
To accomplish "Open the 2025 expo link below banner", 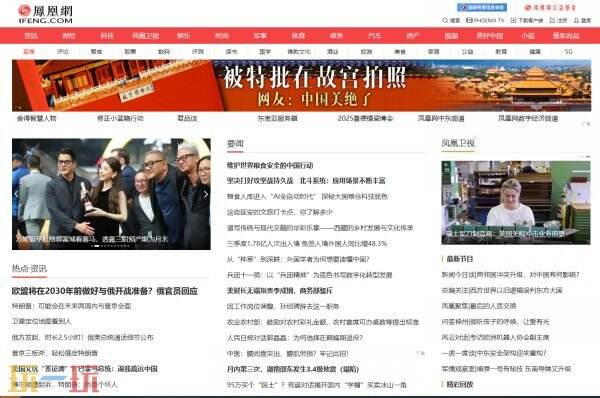I will click(365, 118).
